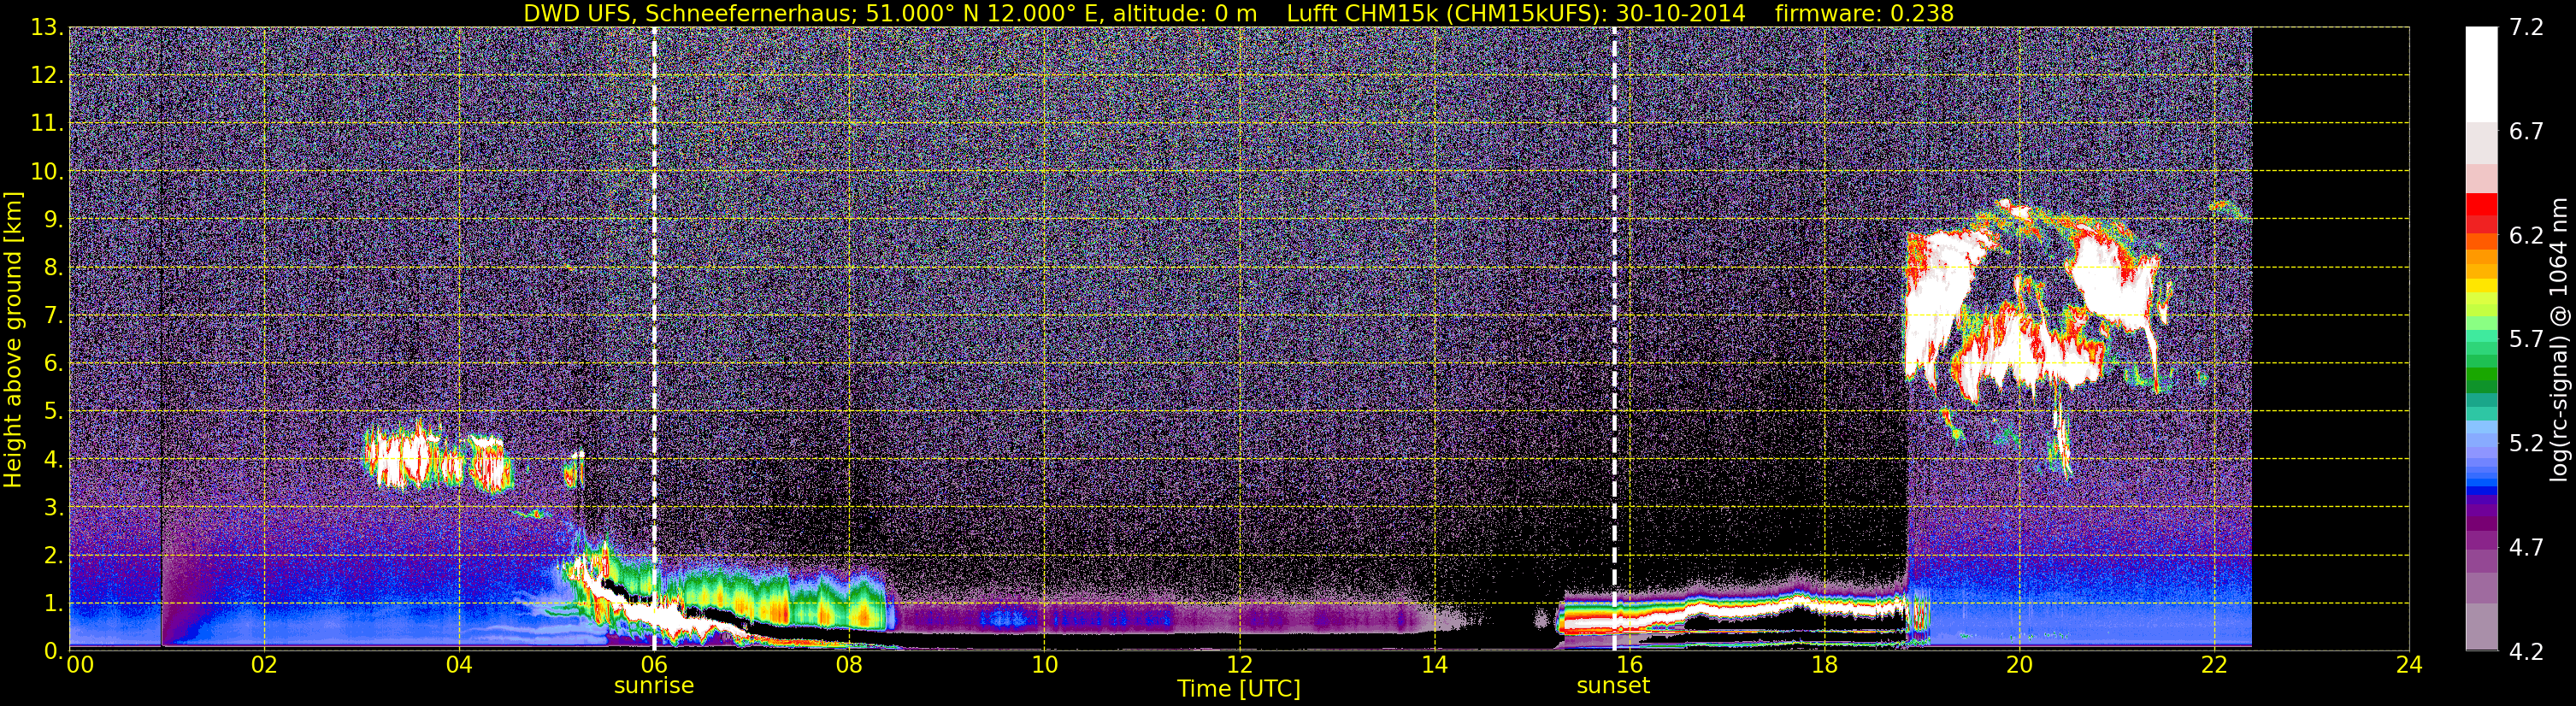Click the 'sunrise' label below the time axis

[654, 686]
